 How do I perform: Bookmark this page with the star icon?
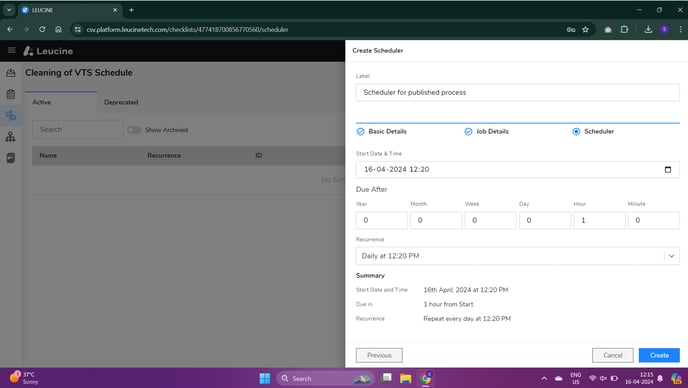pos(585,29)
